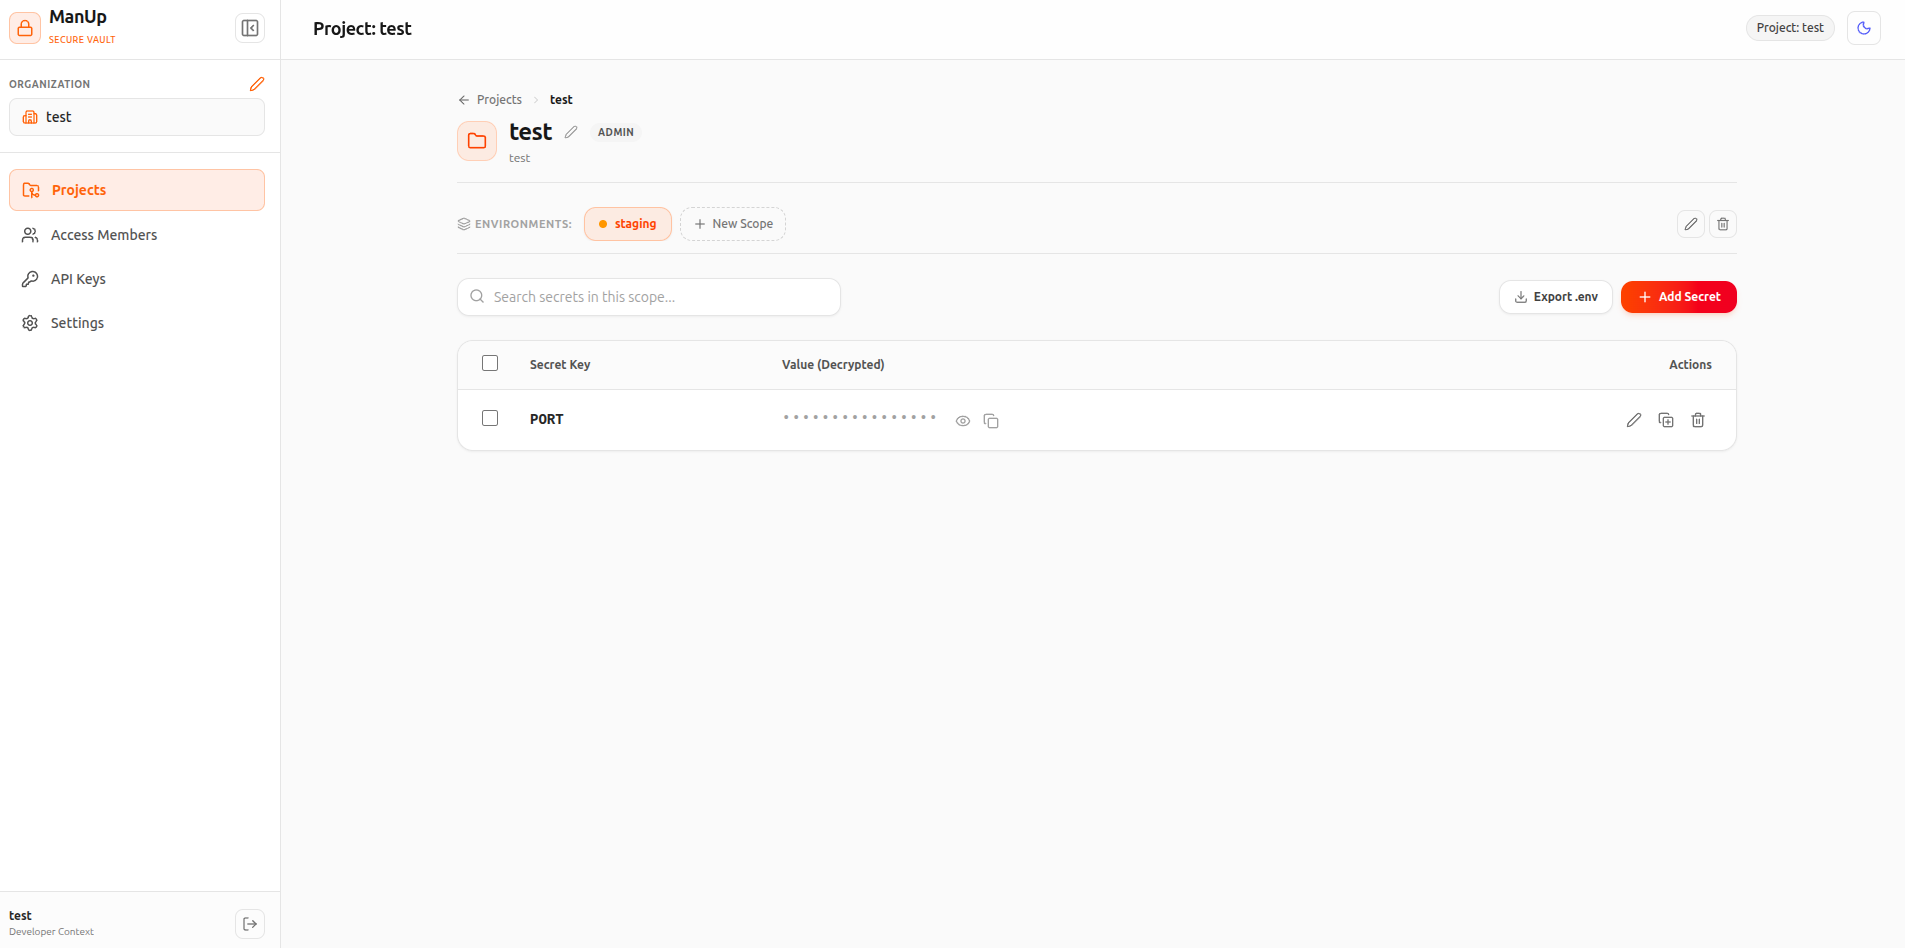This screenshot has height=948, width=1905.
Task: Edit the staging environment scope
Action: 1691,224
